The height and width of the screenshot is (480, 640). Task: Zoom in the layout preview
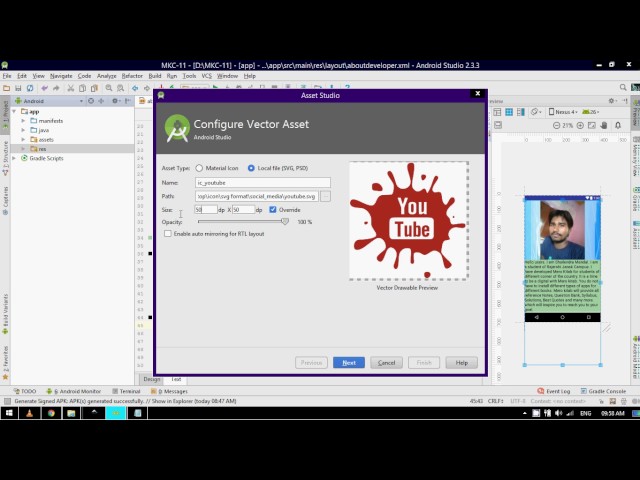tap(580, 126)
